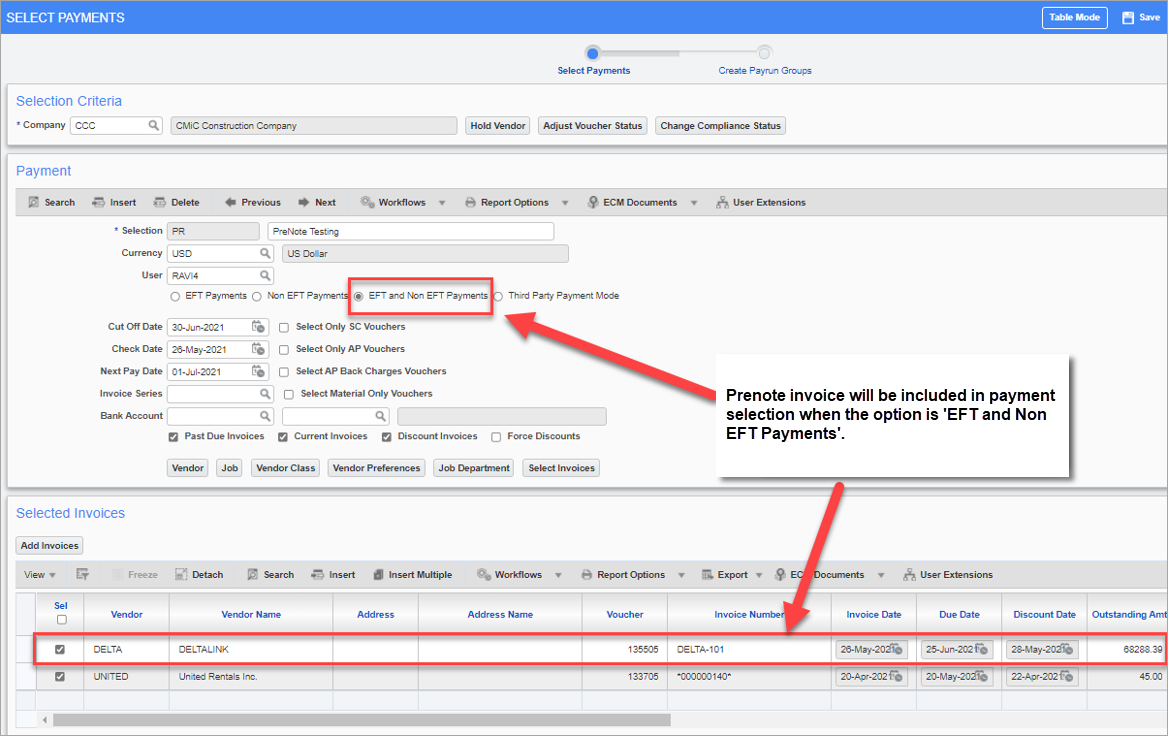The image size is (1168, 736).
Task: Click the Save disk icon
Action: [1128, 17]
